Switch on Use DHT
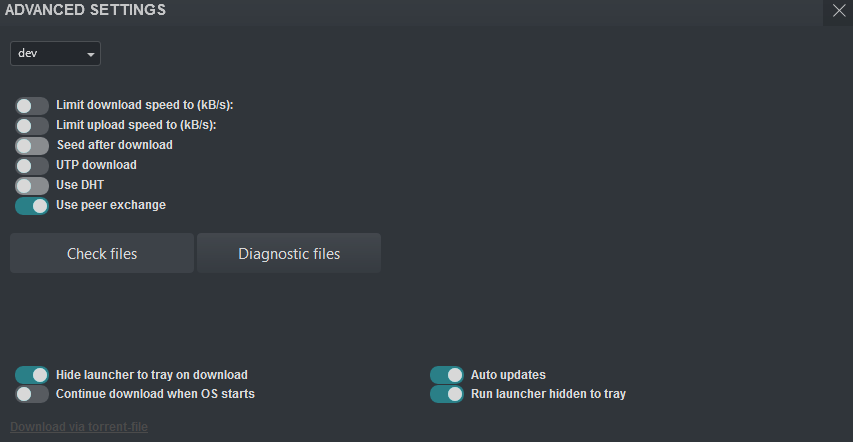This screenshot has width=853, height=442. [32, 185]
